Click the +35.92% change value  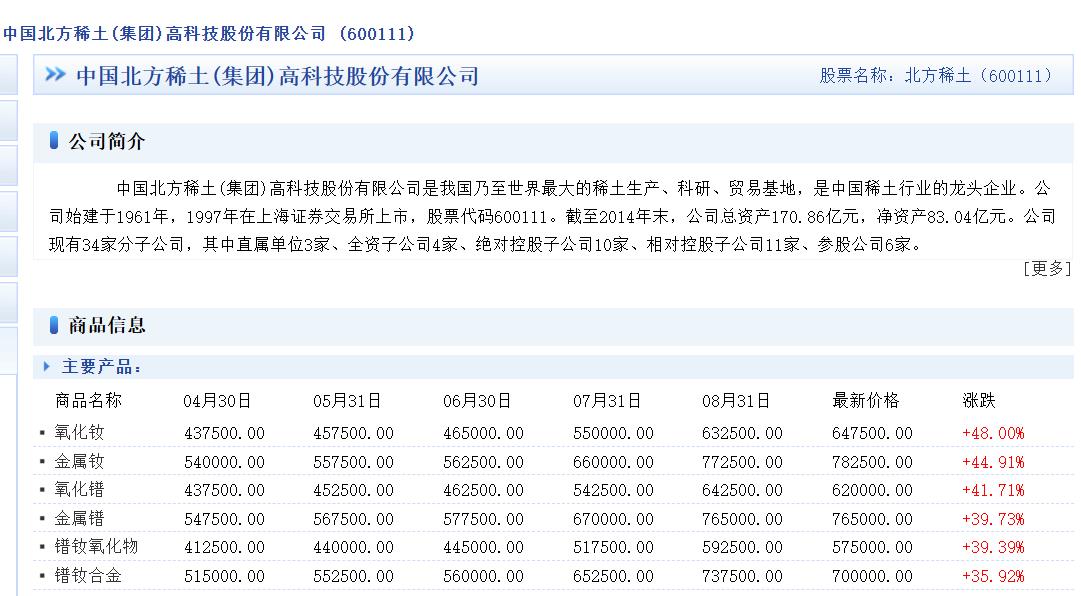click(x=993, y=576)
